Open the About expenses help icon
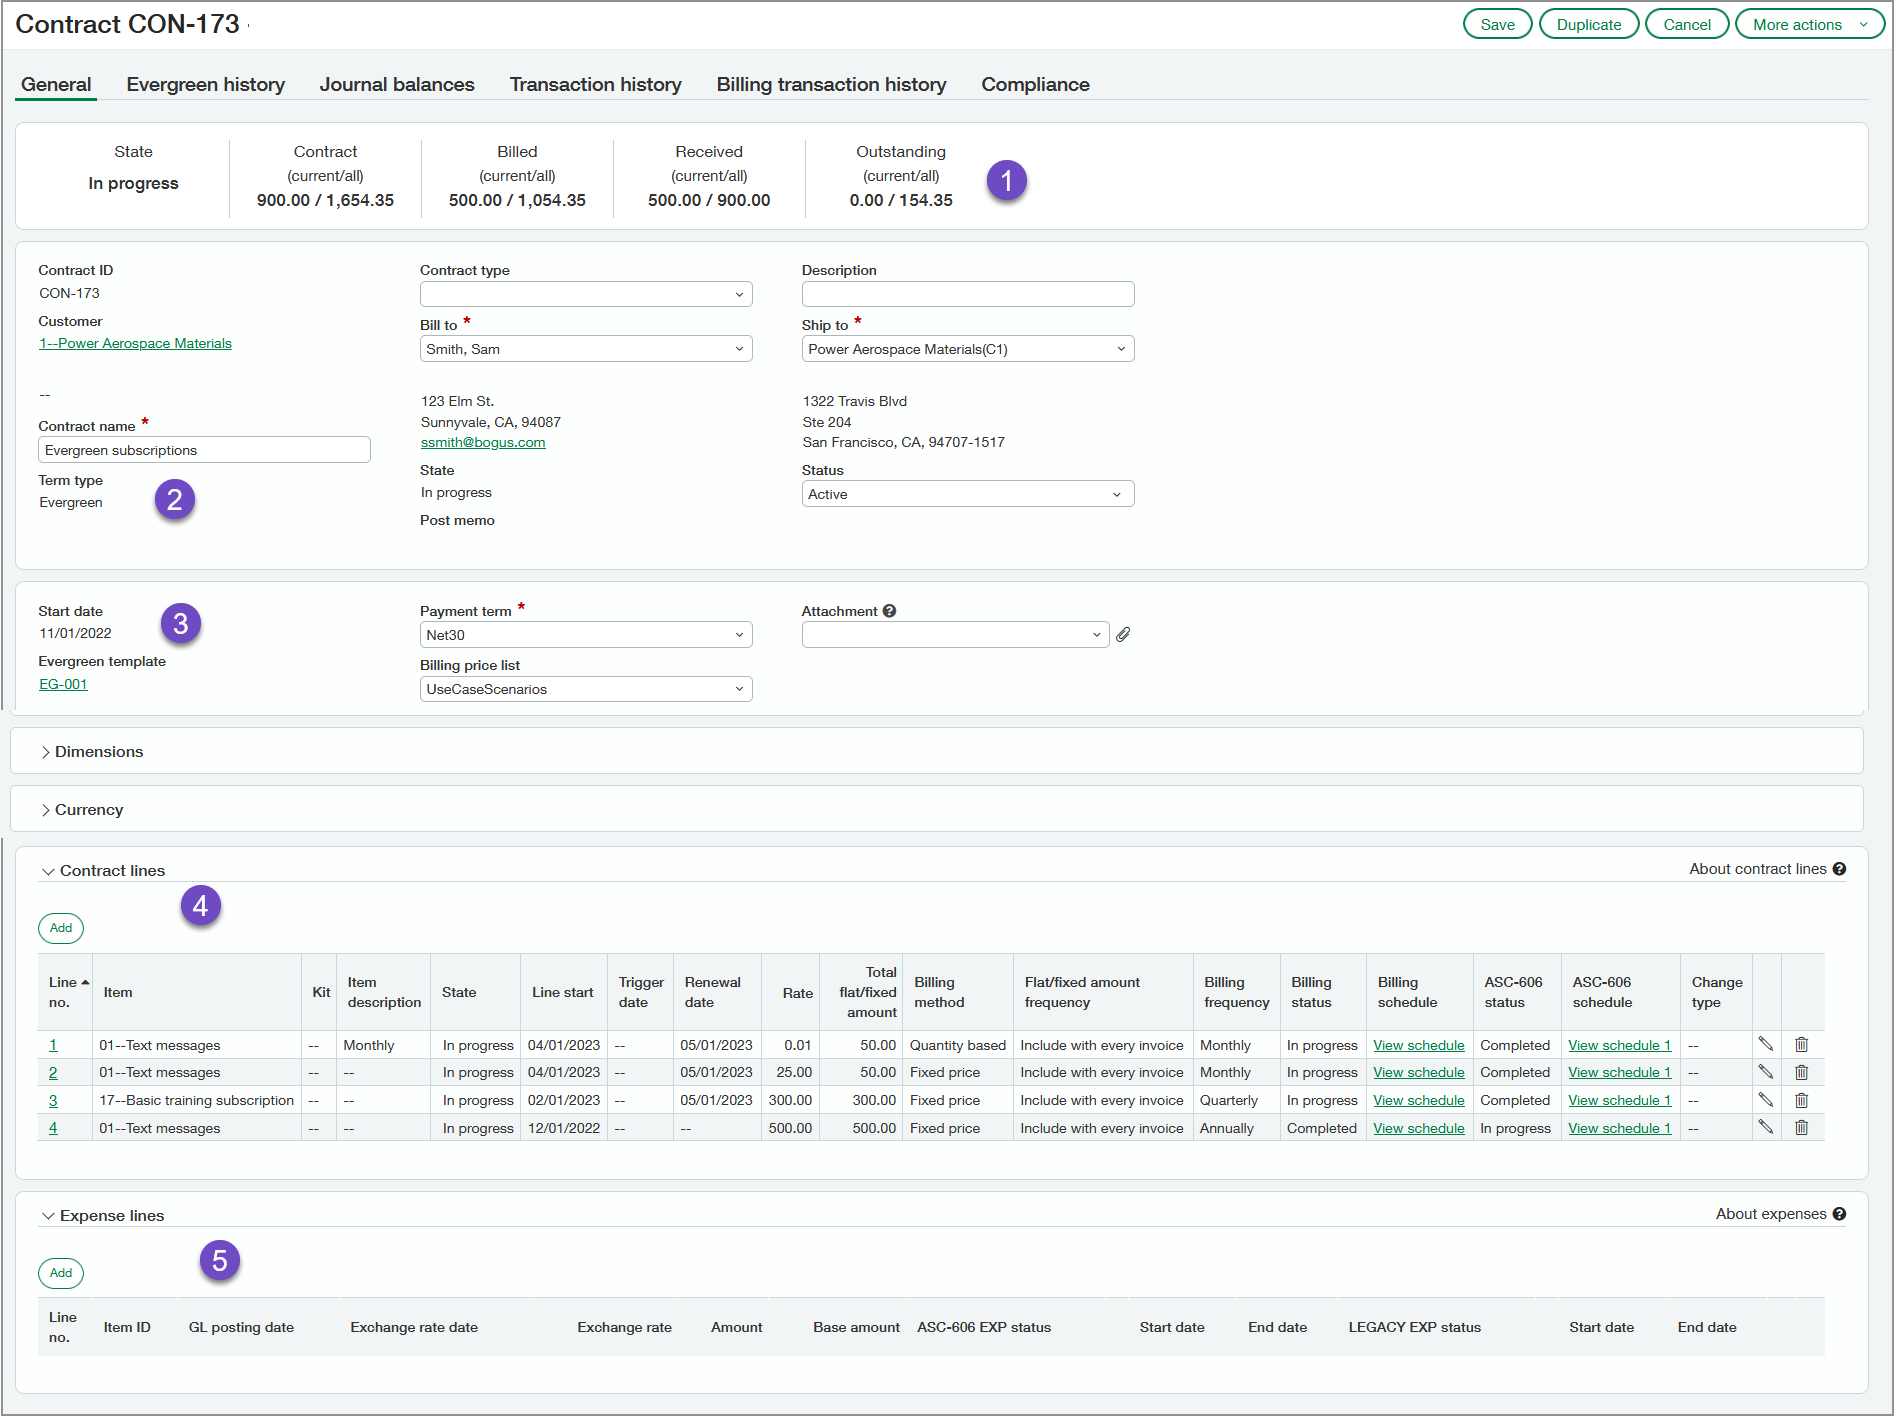Image resolution: width=1894 pixels, height=1416 pixels. tap(1841, 1213)
